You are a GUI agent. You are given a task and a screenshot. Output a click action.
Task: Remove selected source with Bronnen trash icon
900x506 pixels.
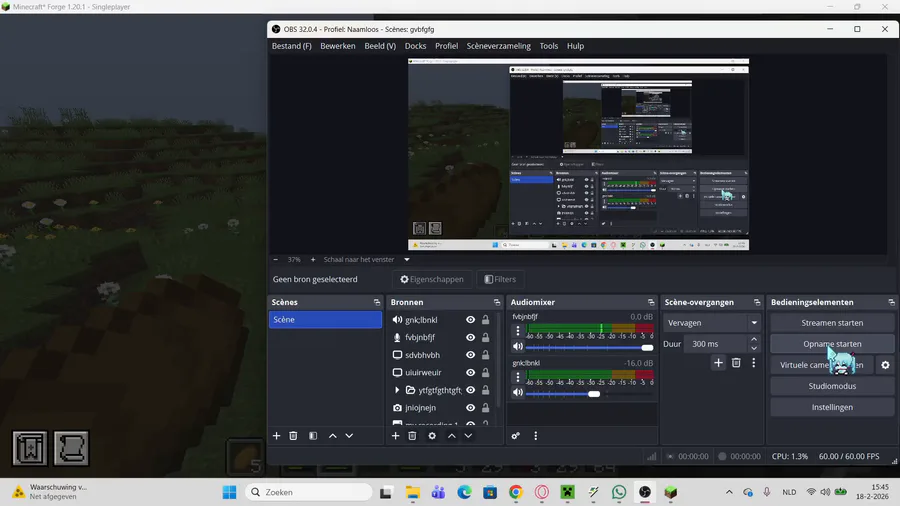tap(412, 436)
